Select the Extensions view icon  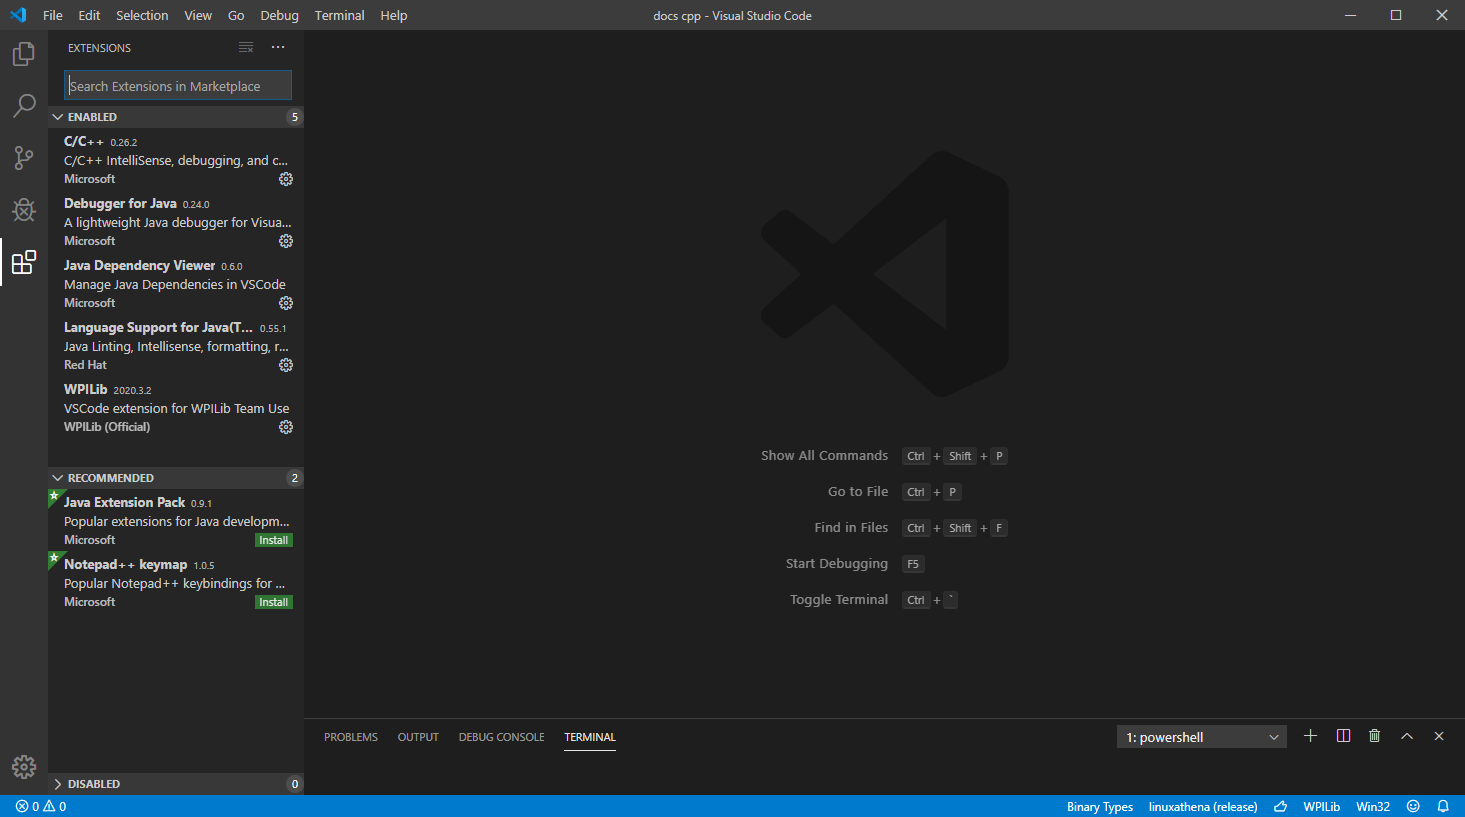[x=24, y=262]
